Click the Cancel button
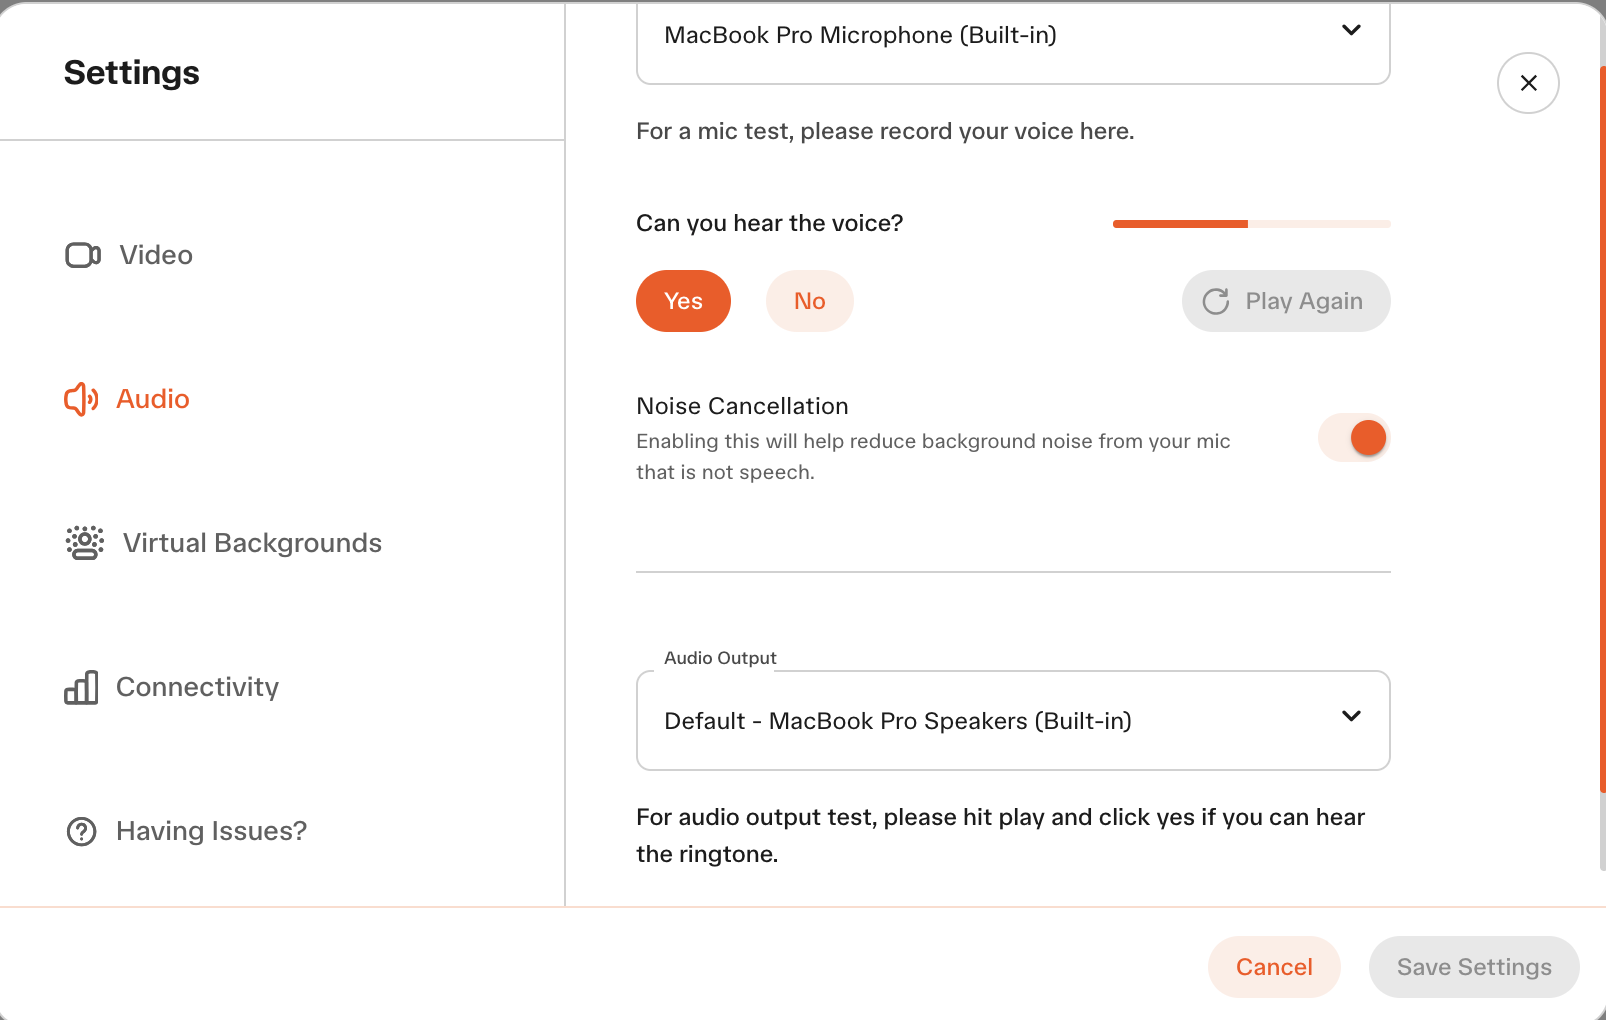This screenshot has width=1606, height=1020. [x=1274, y=967]
